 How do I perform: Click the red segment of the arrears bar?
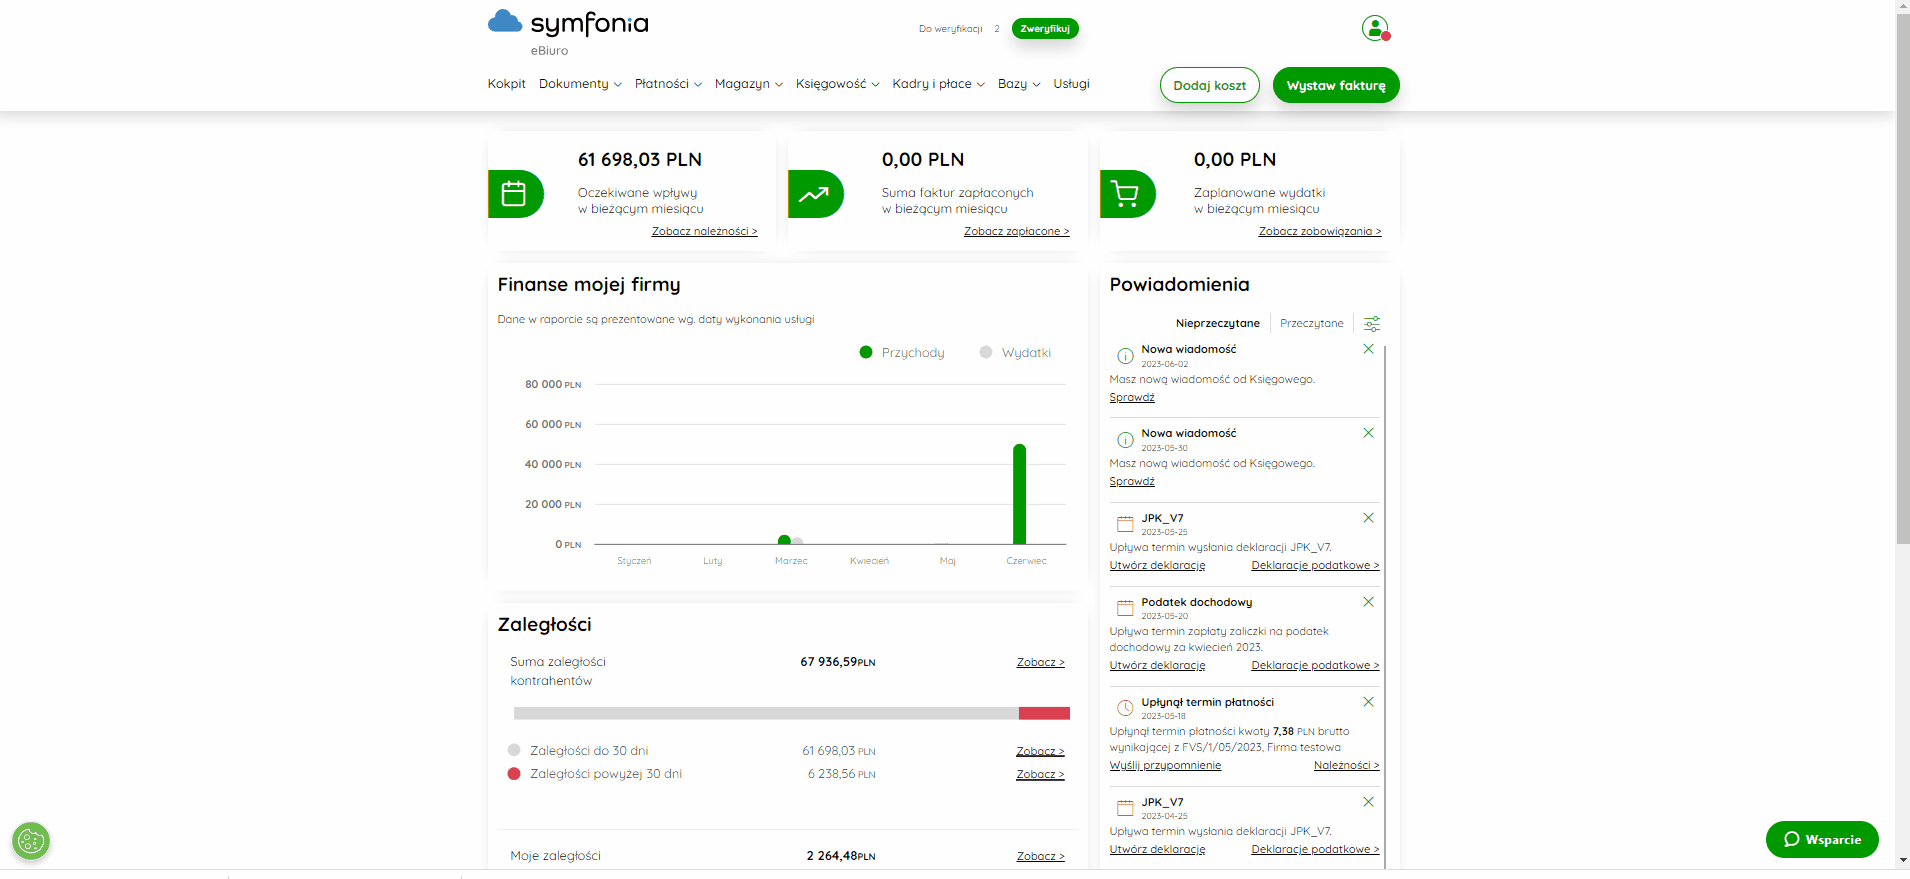(1044, 713)
